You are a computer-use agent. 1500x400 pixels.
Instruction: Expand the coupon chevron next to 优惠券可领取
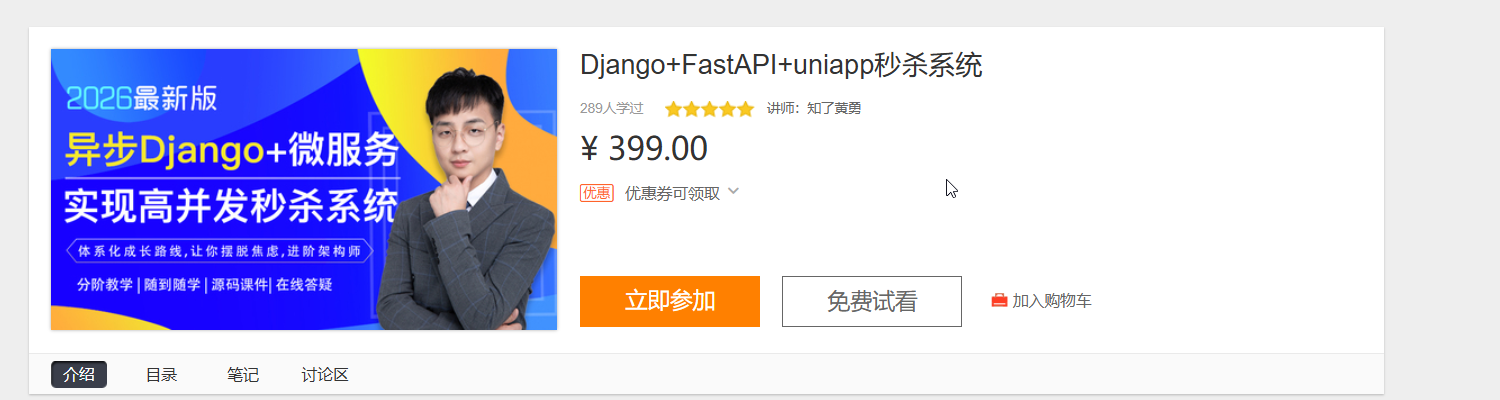pos(733,191)
